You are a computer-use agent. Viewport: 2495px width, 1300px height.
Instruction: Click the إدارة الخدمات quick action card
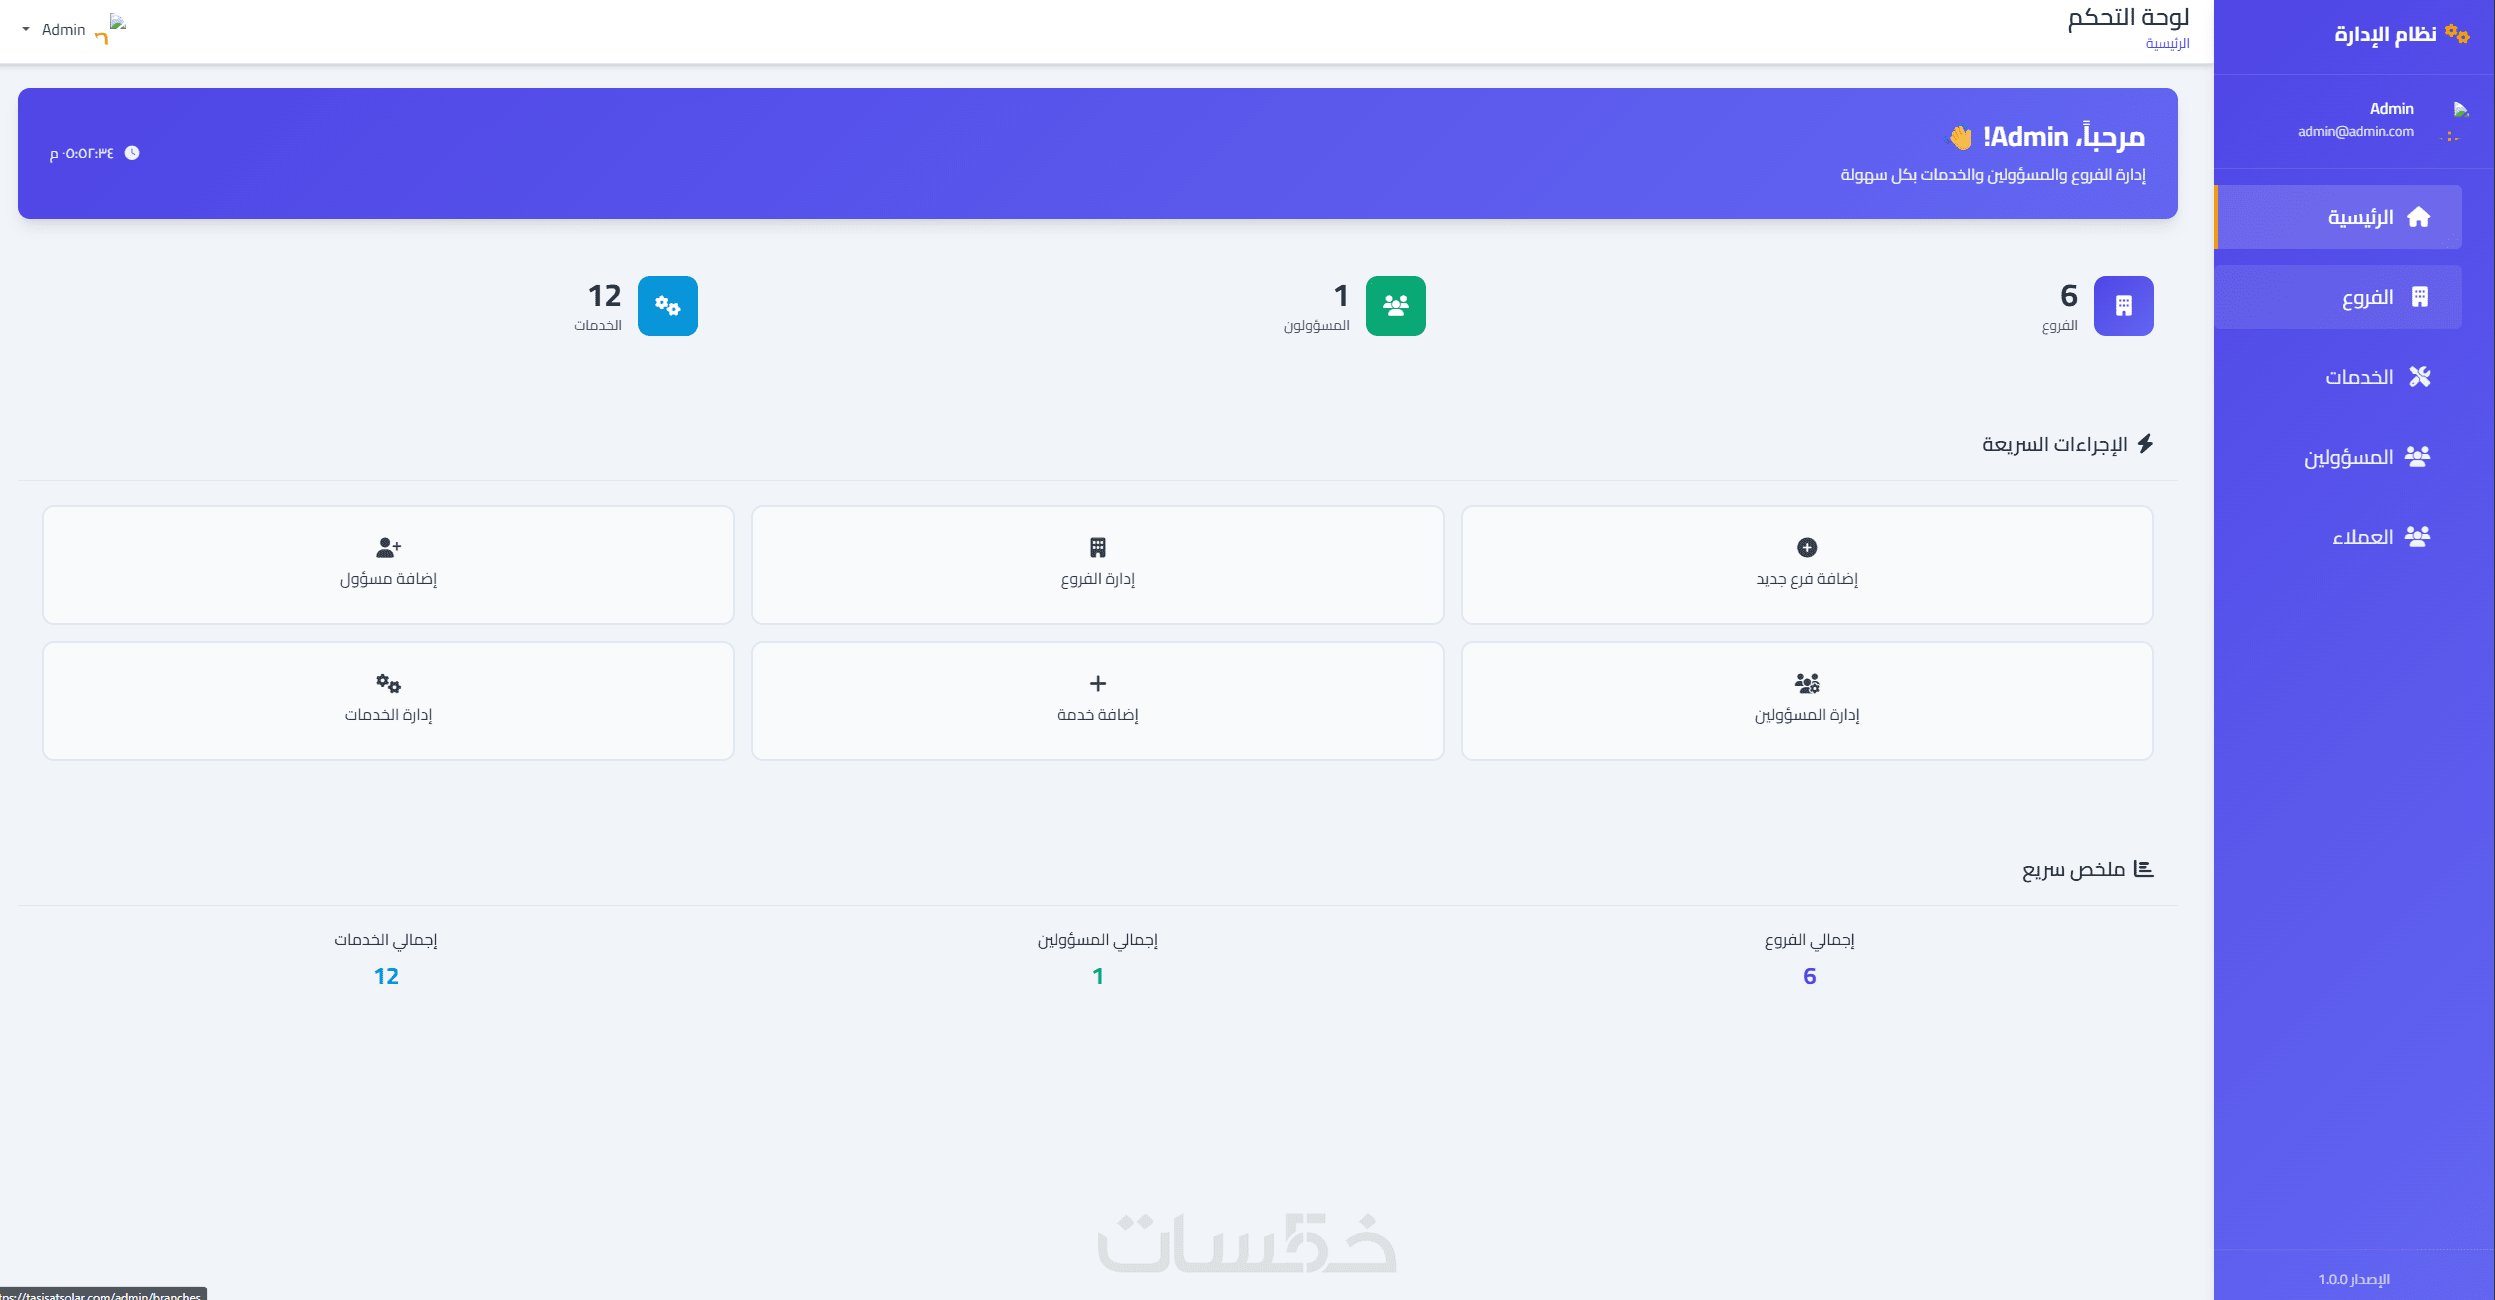click(x=388, y=701)
